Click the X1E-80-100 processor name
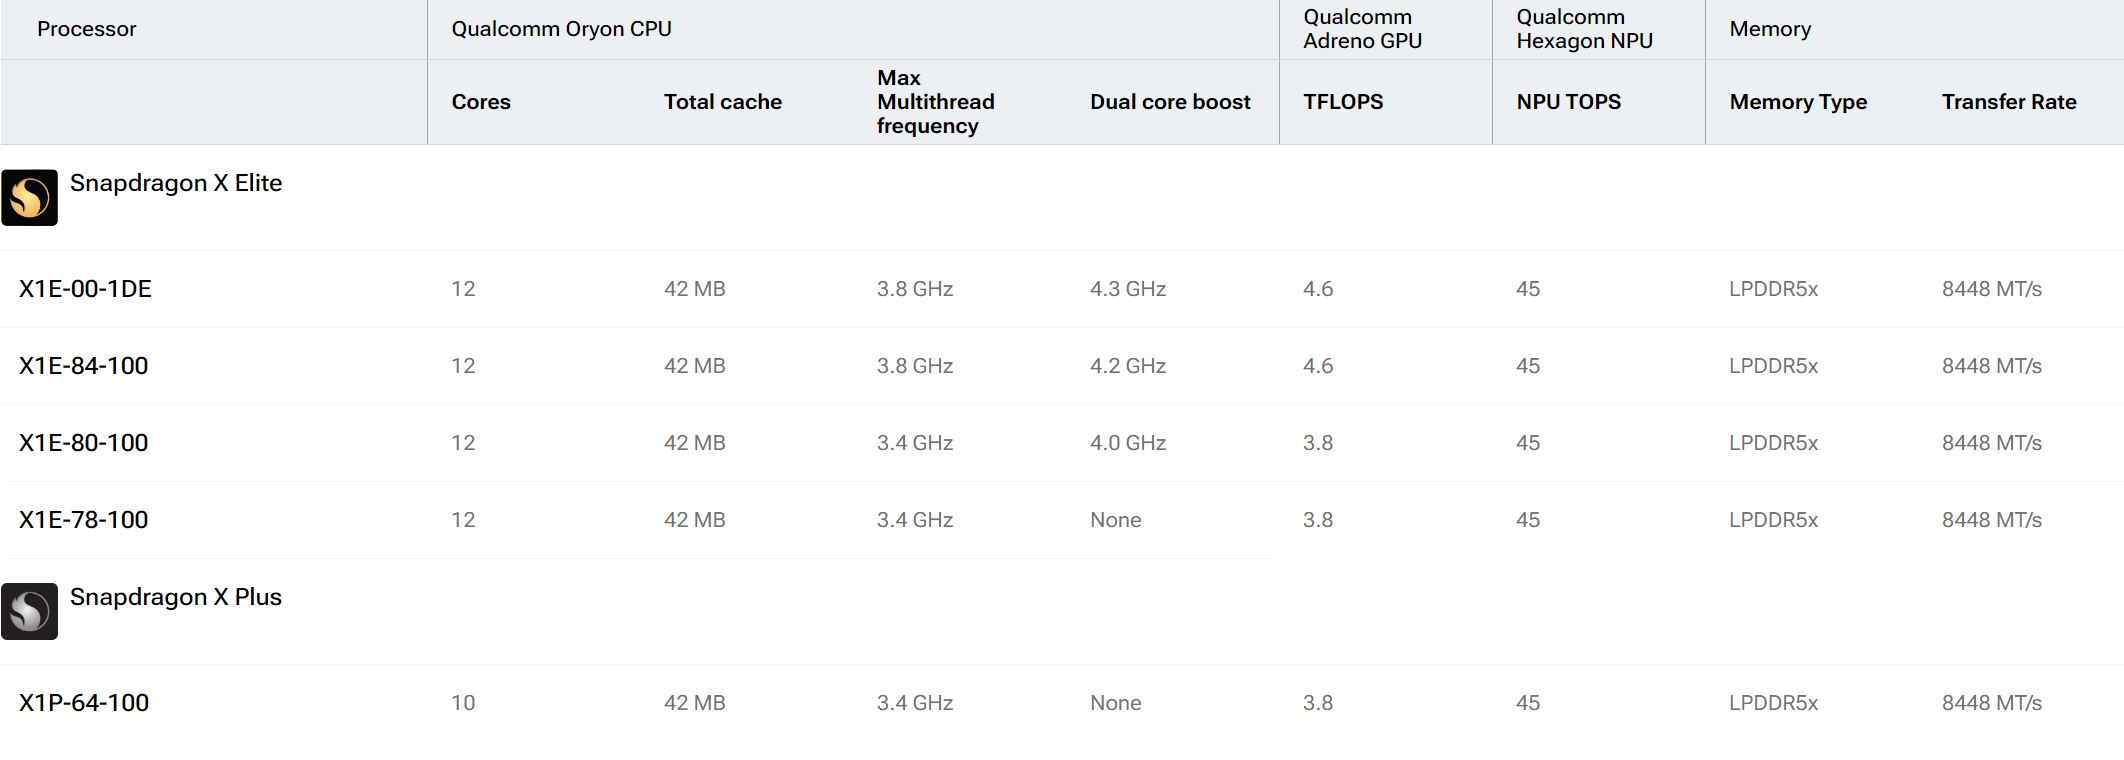Screen dimensions: 2124x760 (x=83, y=443)
